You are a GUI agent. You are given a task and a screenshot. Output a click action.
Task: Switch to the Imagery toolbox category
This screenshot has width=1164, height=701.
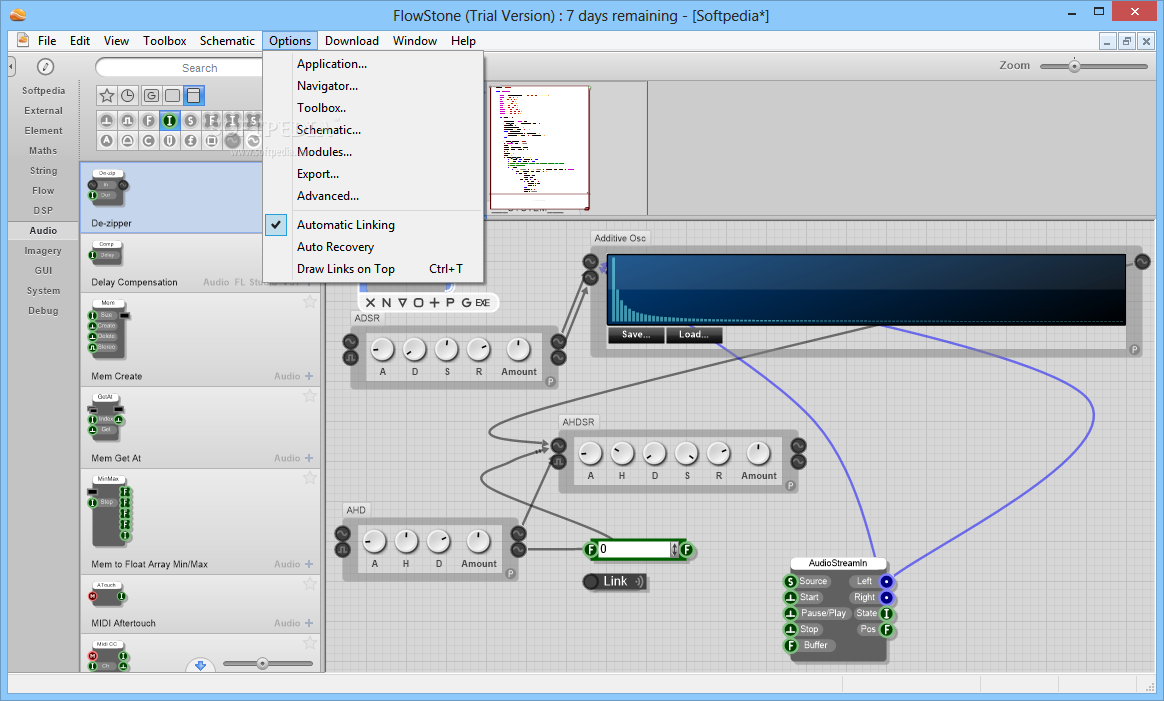(43, 251)
